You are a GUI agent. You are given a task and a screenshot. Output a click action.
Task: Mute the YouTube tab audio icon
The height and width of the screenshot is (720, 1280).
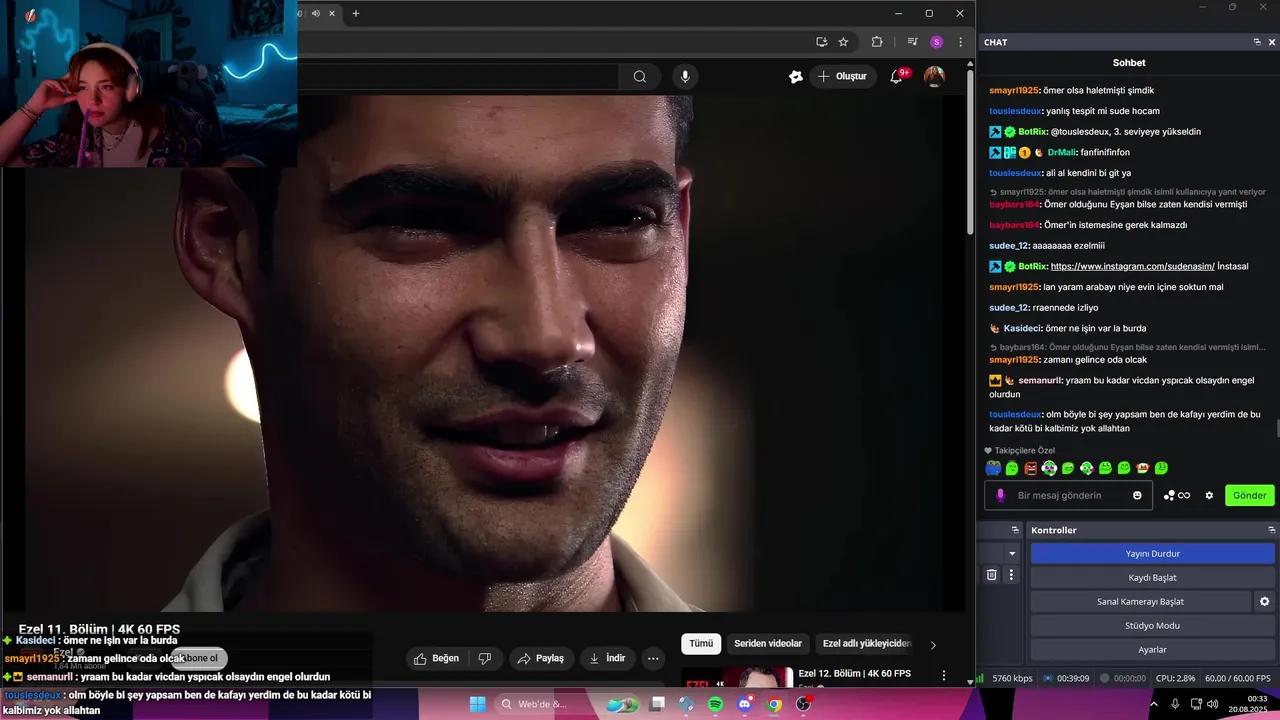(315, 13)
